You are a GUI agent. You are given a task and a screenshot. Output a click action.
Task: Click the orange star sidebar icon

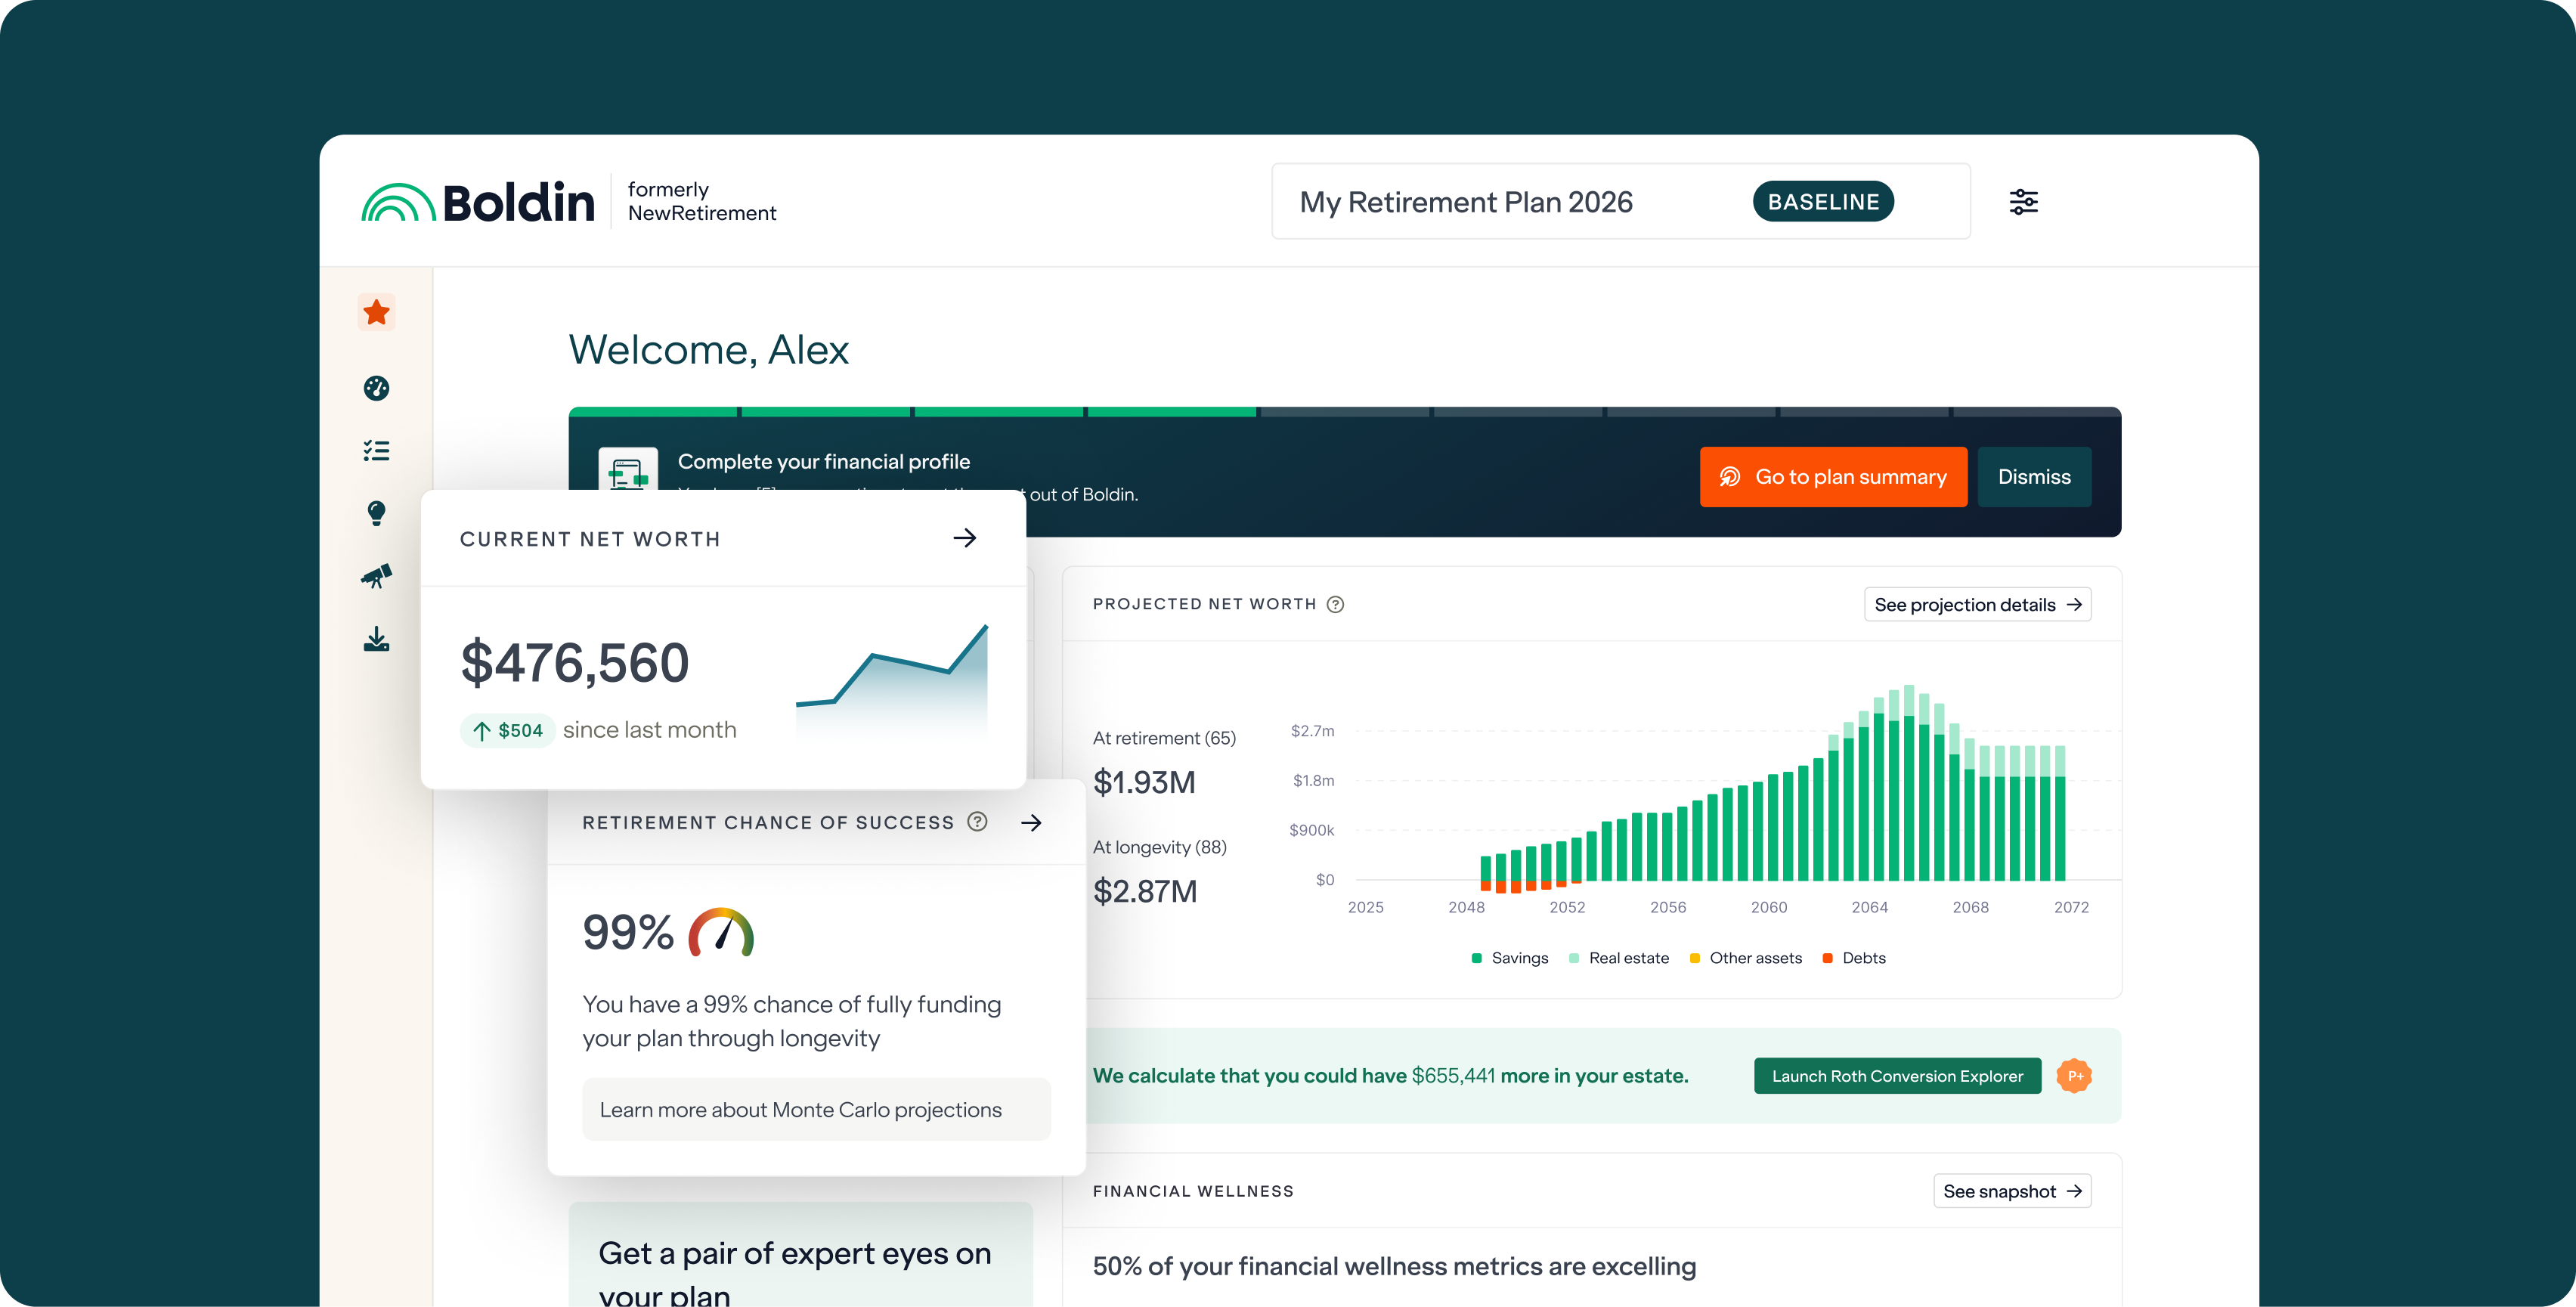(x=376, y=313)
